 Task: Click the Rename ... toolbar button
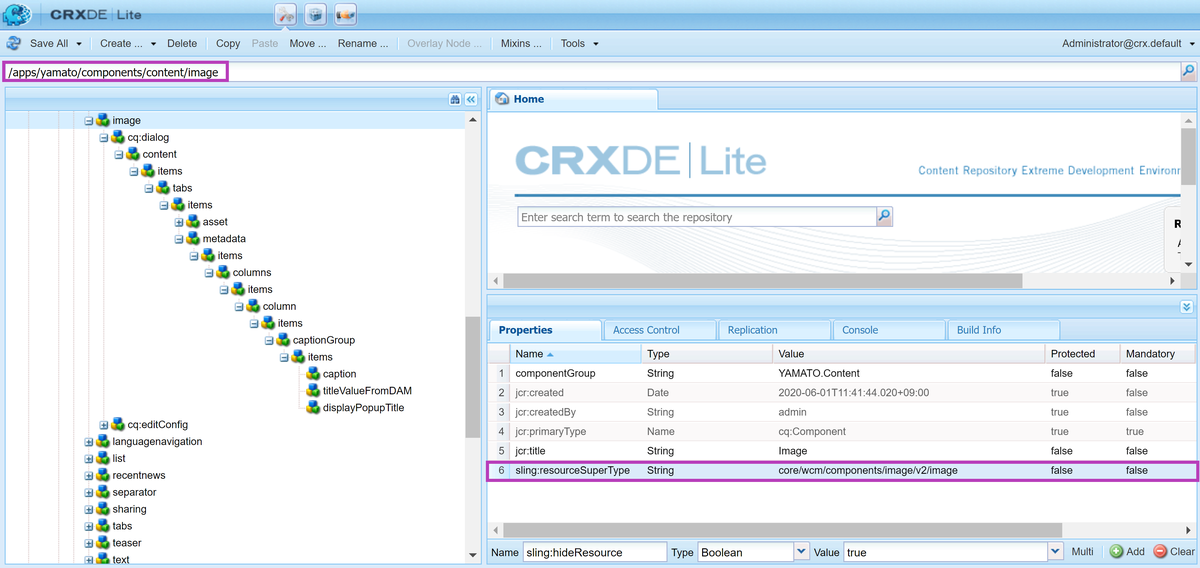[x=363, y=43]
